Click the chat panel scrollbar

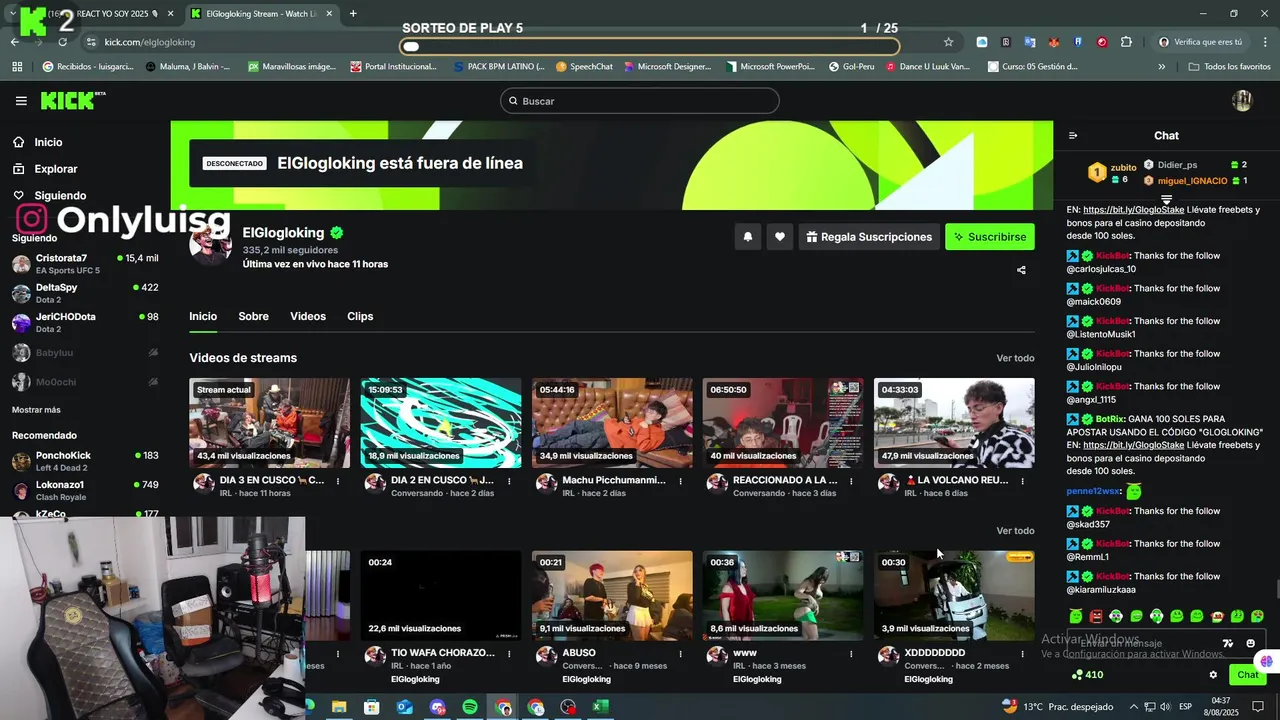[1276, 590]
